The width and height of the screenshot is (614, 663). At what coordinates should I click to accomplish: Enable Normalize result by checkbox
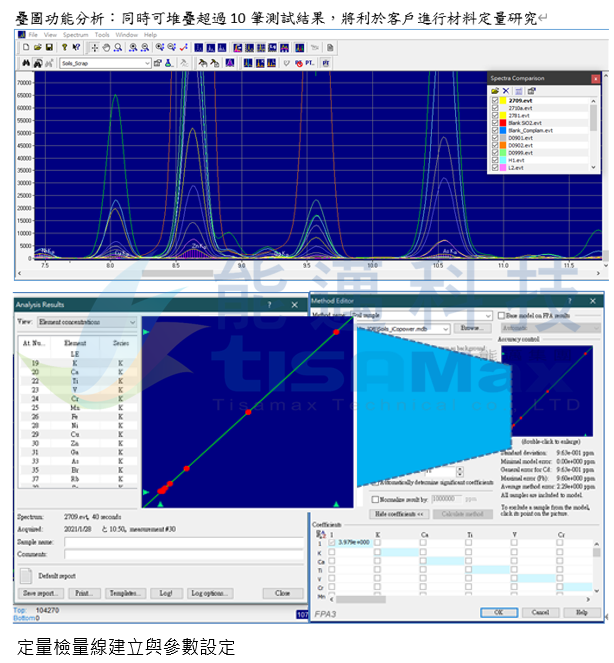point(375,499)
